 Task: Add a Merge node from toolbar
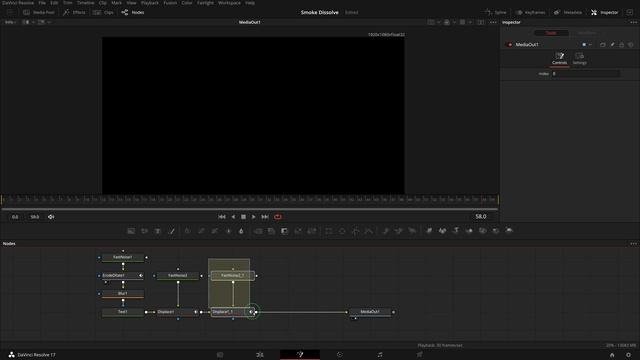click(x=258, y=231)
